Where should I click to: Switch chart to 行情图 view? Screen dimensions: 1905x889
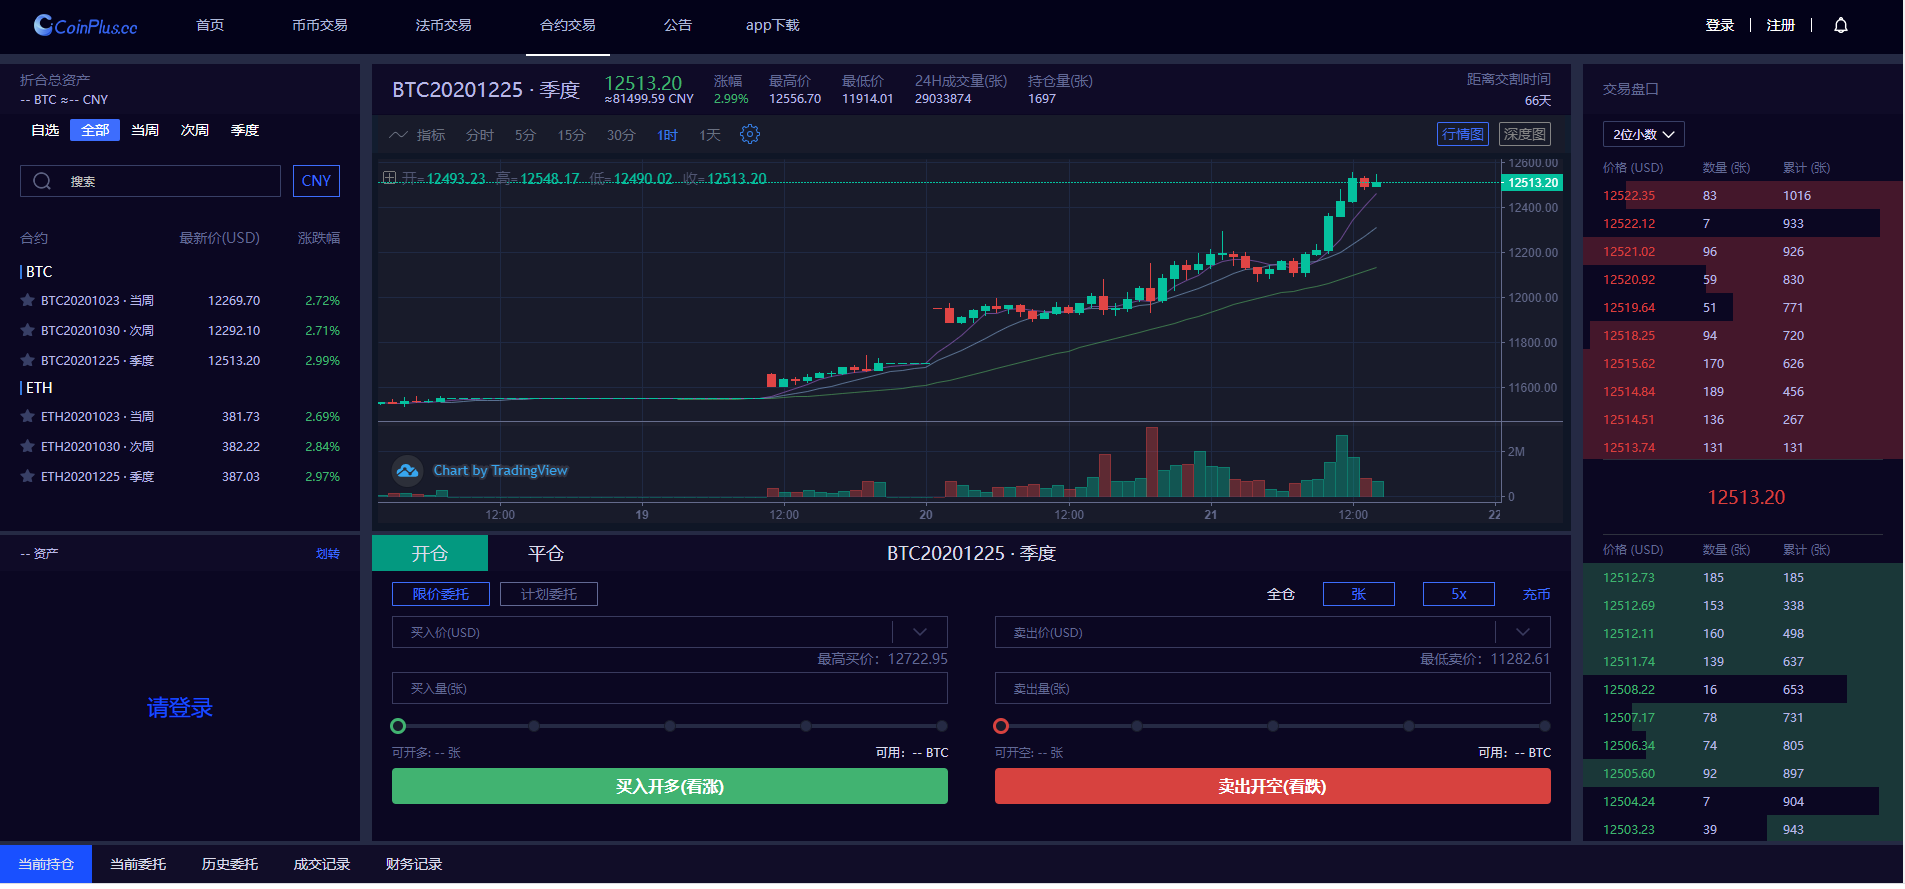click(1463, 134)
